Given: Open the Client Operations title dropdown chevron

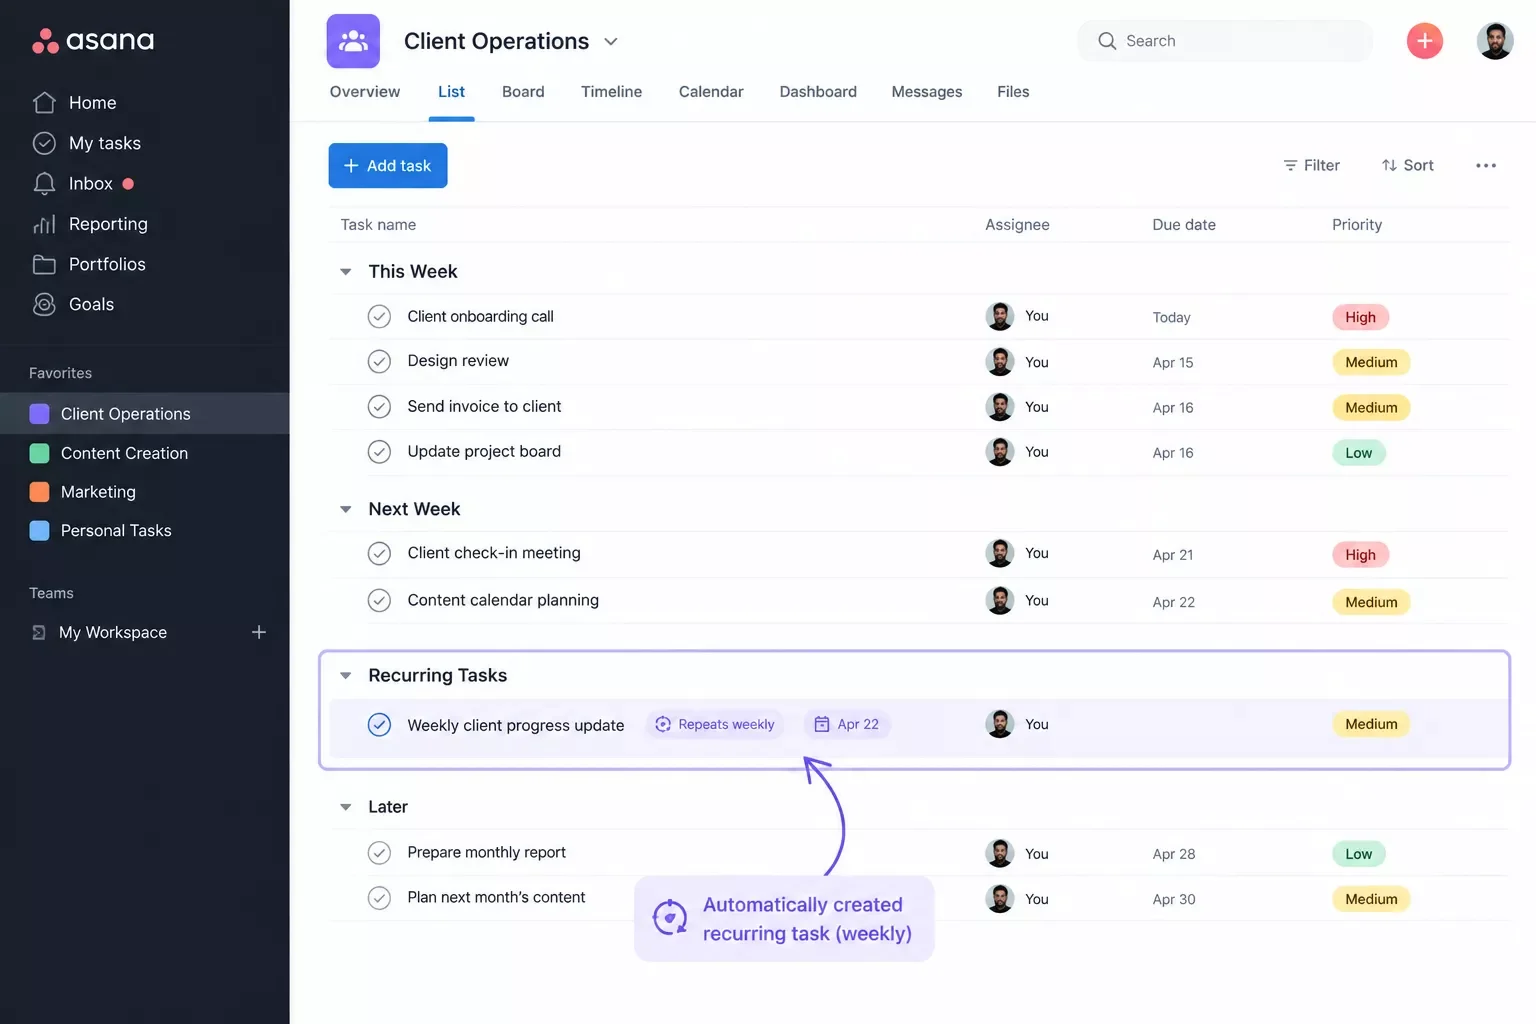Looking at the screenshot, I should tap(611, 42).
